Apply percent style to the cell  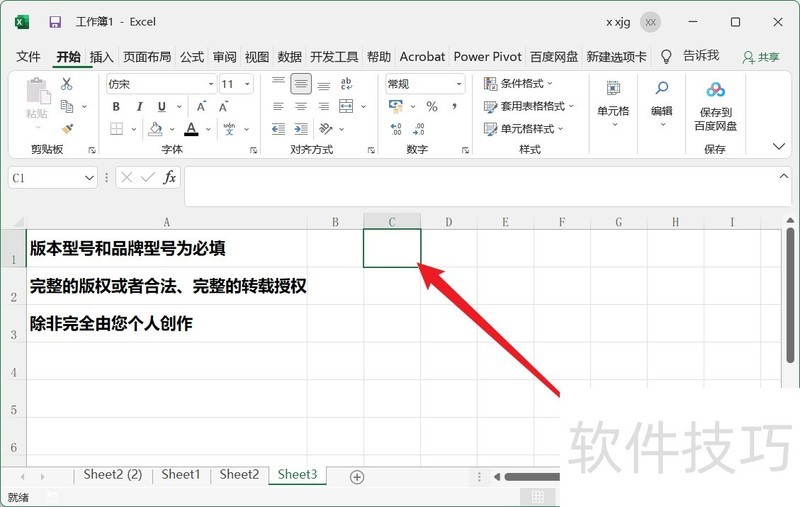[432, 106]
